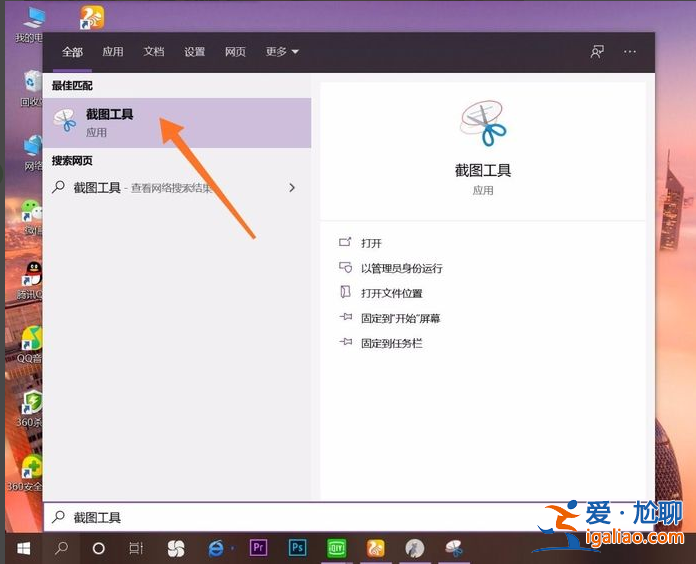This screenshot has height=564, width=696.
Task: Click the administrator shield icon
Action: coord(345,268)
